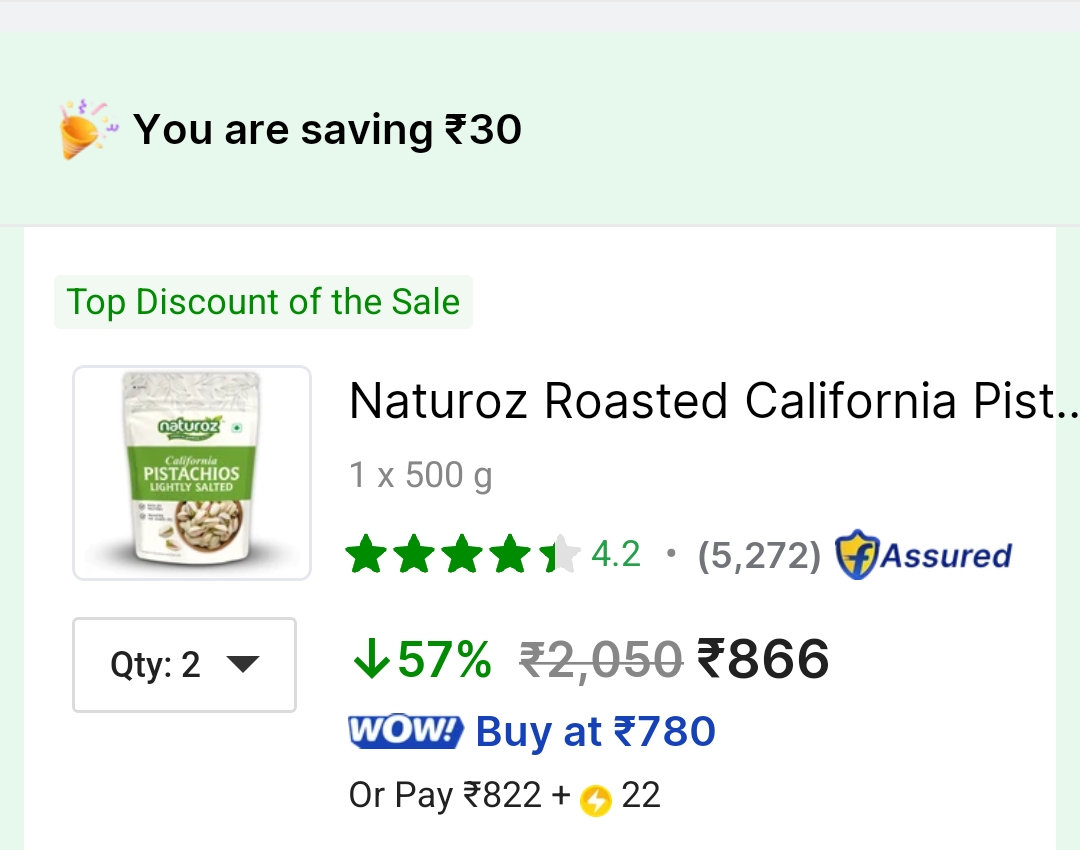Click the ₹866 selling price
1080x850 pixels.
[763, 660]
